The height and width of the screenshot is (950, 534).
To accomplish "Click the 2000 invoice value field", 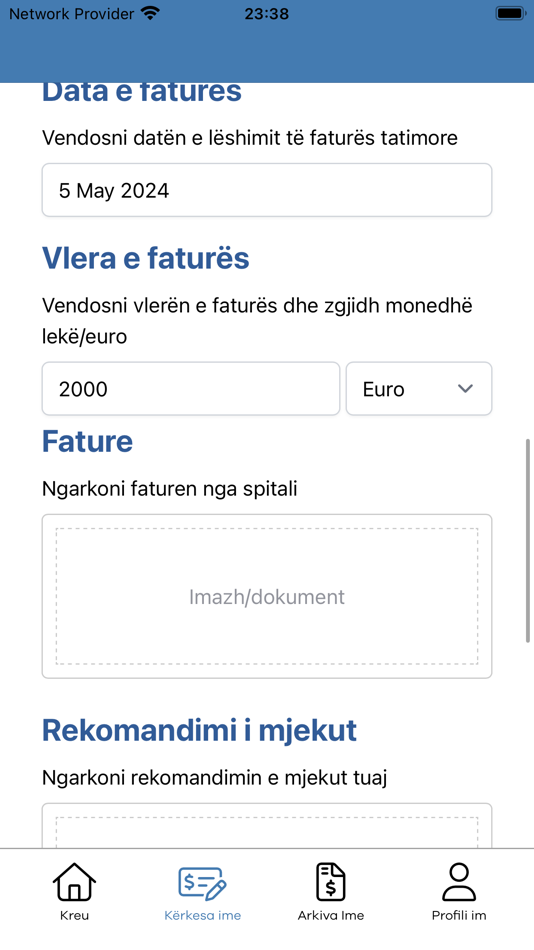I will pos(191,389).
